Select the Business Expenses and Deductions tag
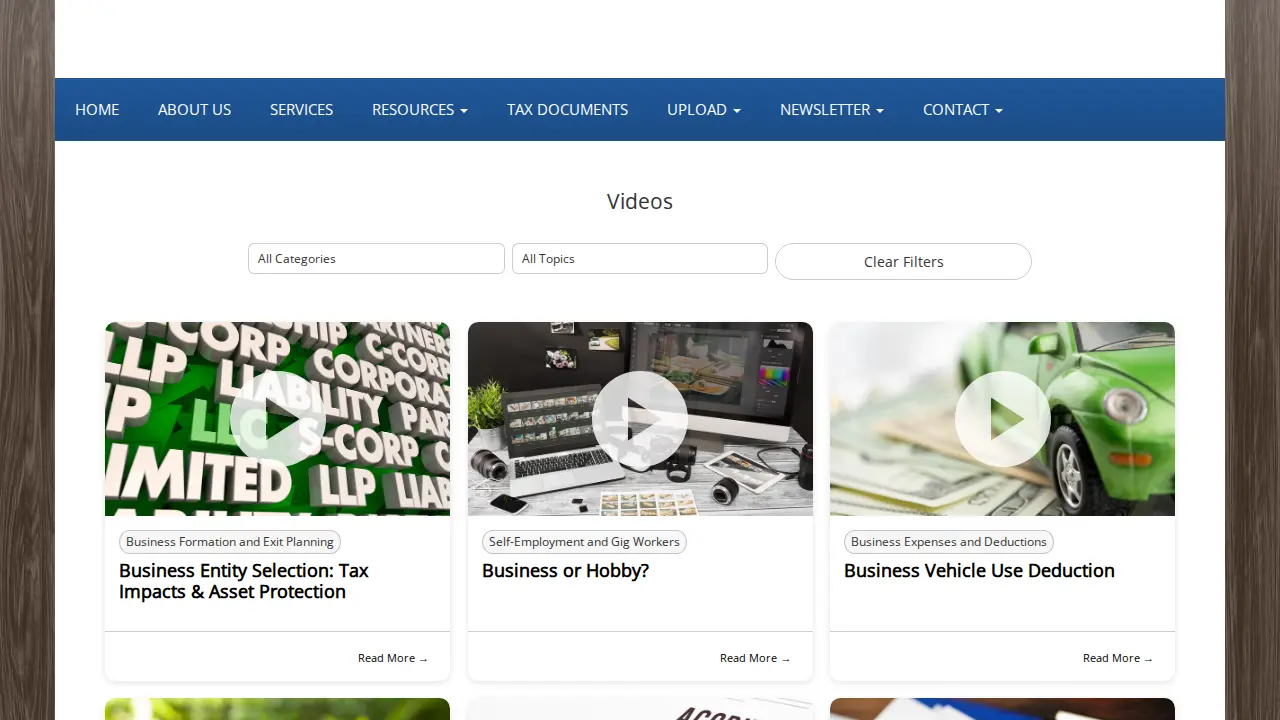The width and height of the screenshot is (1280, 720). tap(948, 542)
